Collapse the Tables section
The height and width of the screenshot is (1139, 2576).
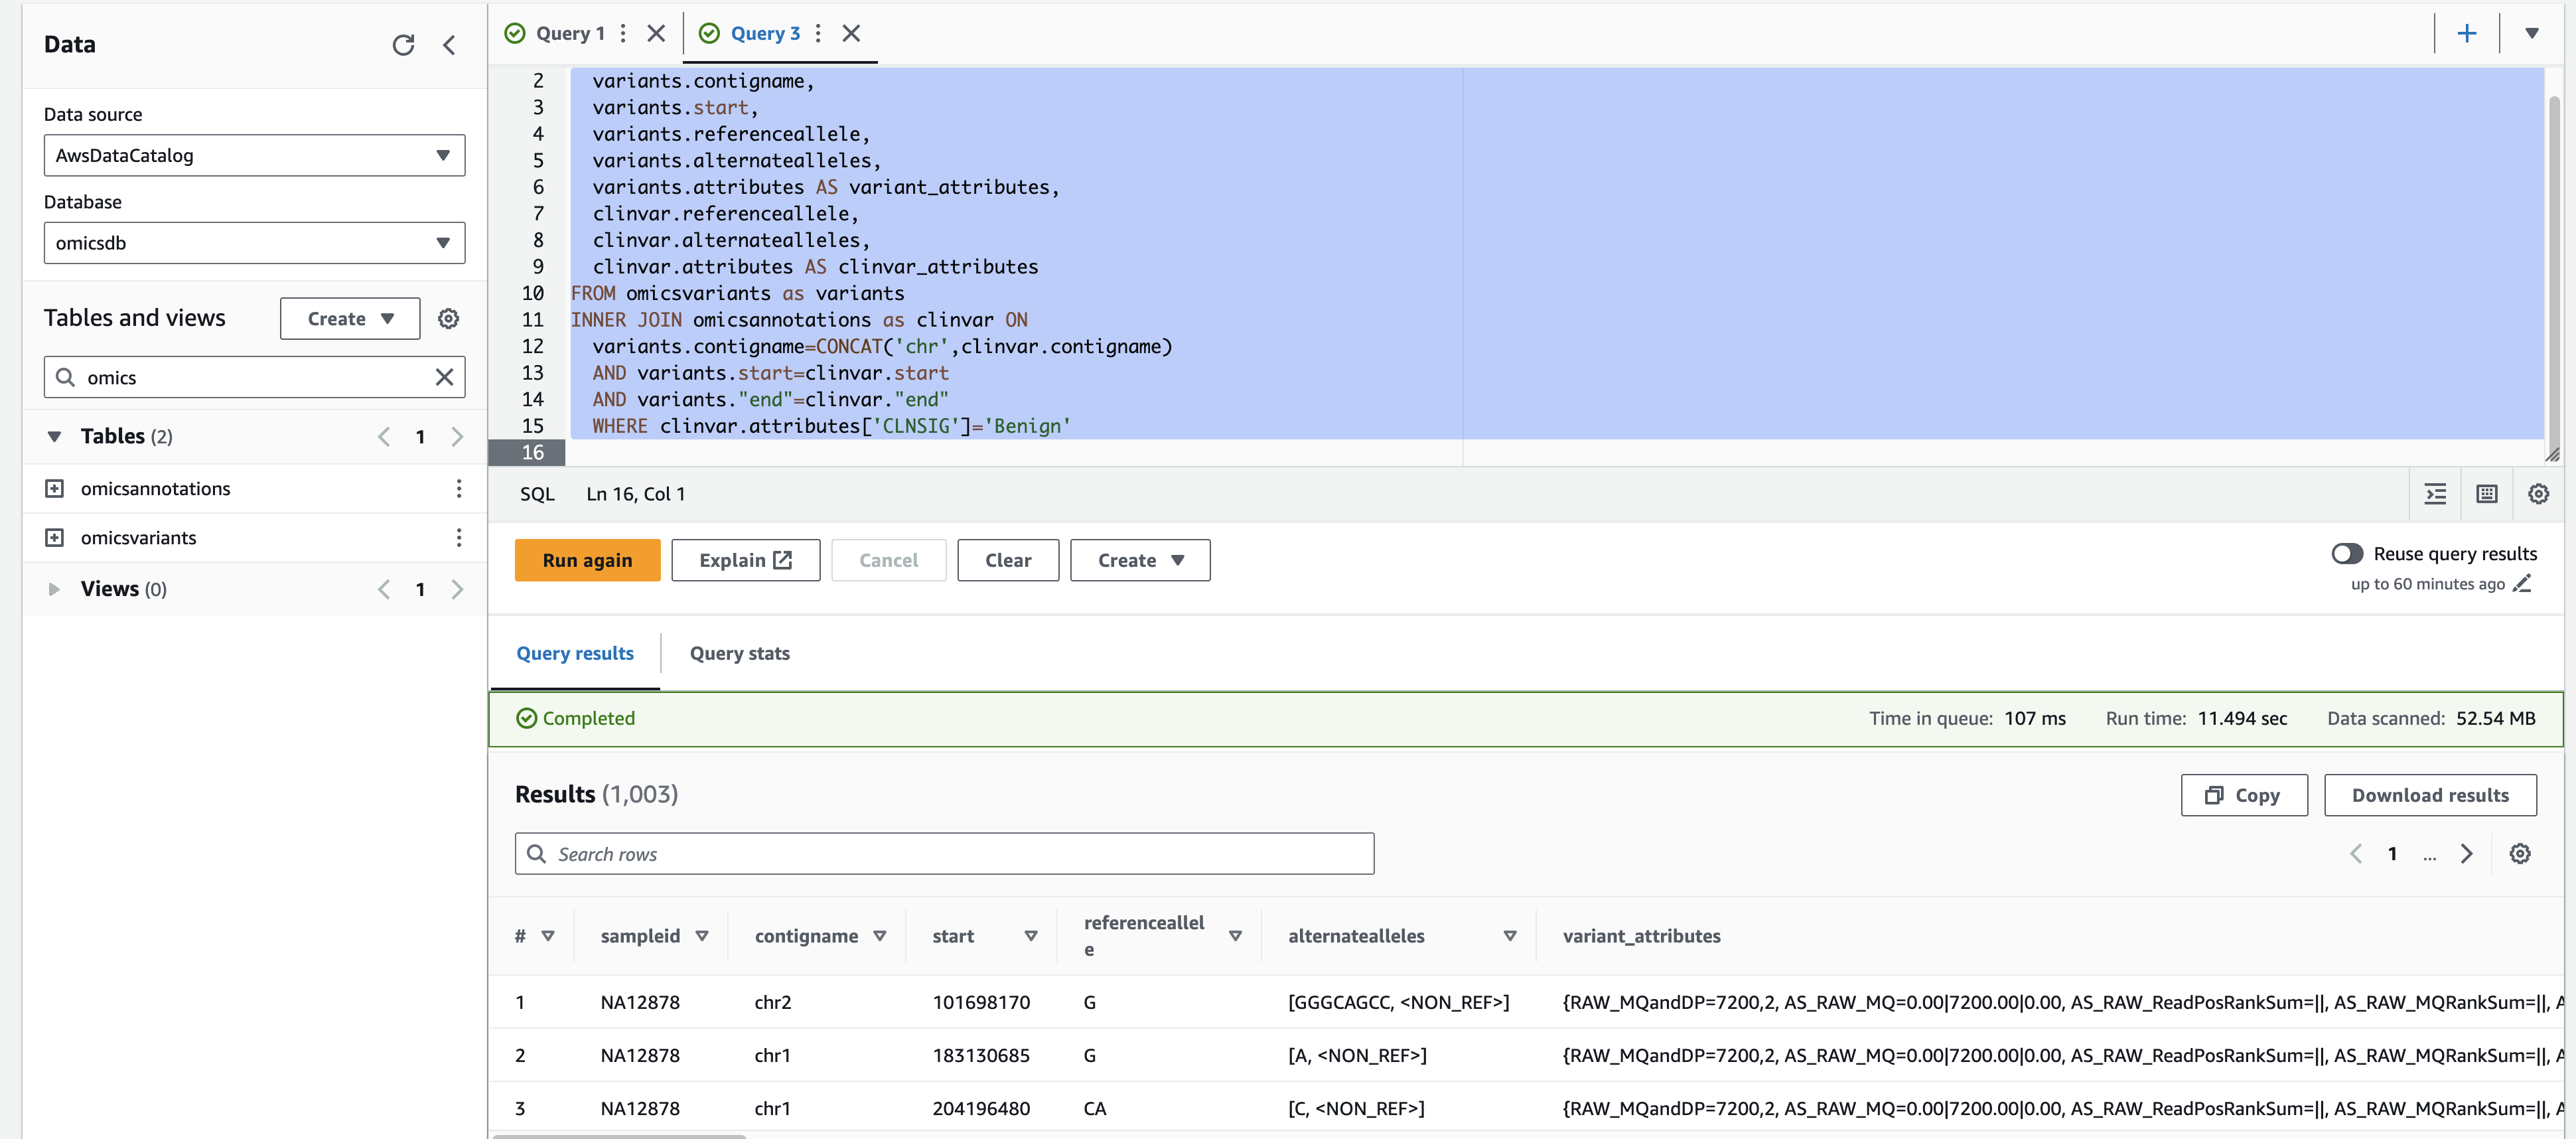pos(54,437)
